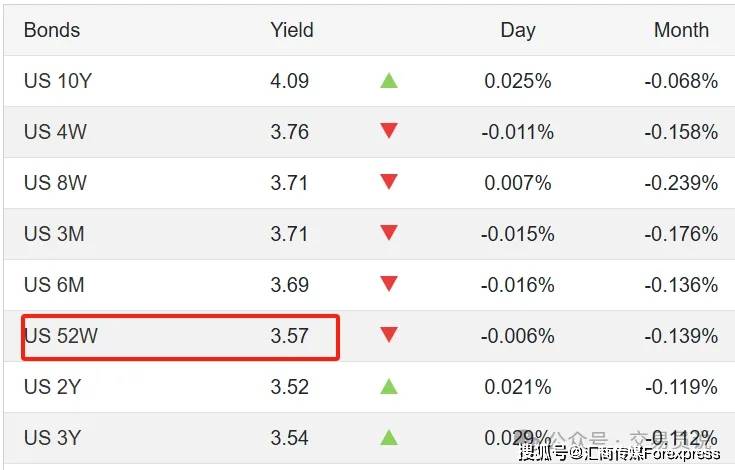
Task: Click the 0.021% day change for US 2Y
Action: [x=518, y=387]
